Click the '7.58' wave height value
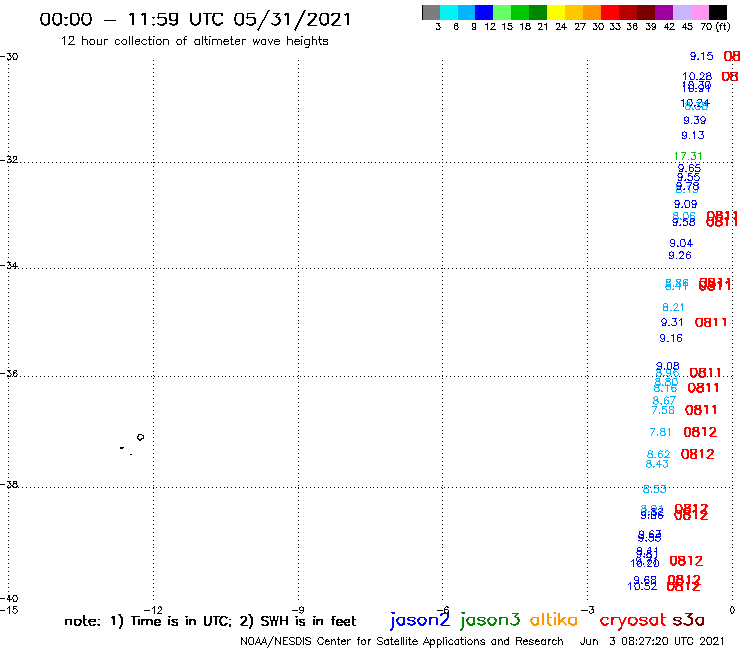This screenshot has width=740, height=650. [663, 411]
